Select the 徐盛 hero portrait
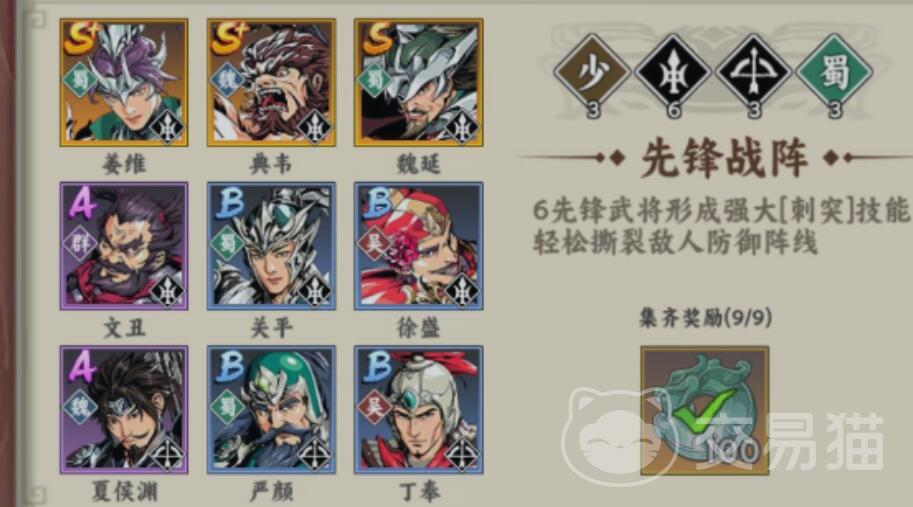The image size is (913, 507). pyautogui.click(x=419, y=246)
